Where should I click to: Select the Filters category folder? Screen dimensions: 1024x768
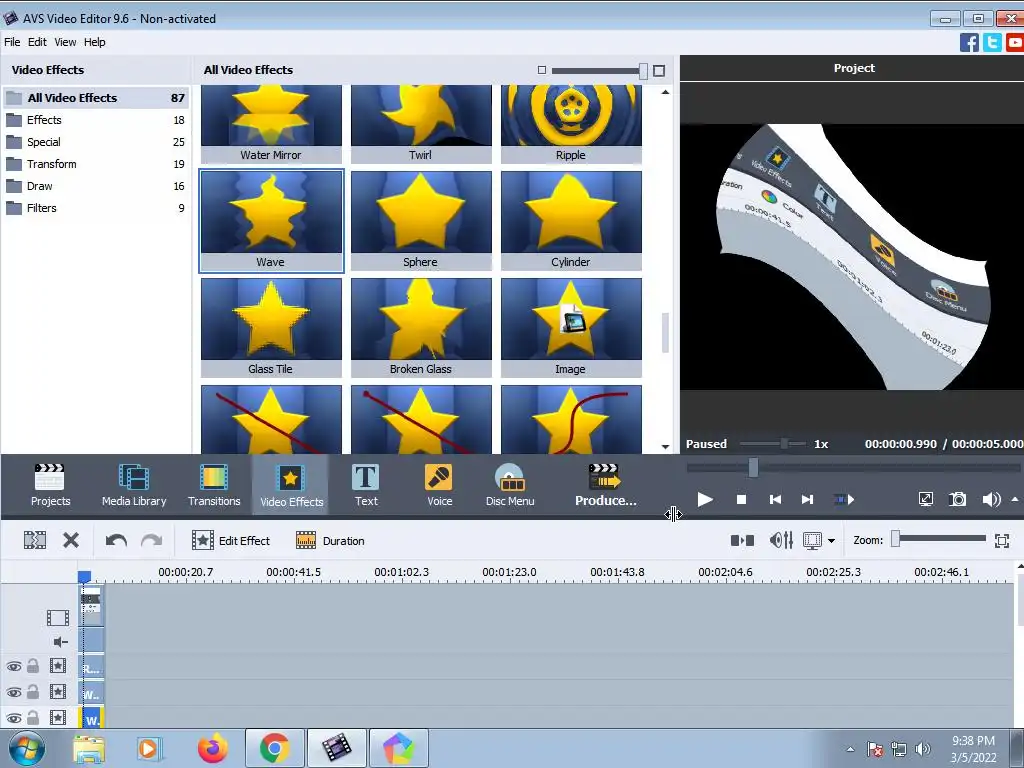tap(96, 208)
